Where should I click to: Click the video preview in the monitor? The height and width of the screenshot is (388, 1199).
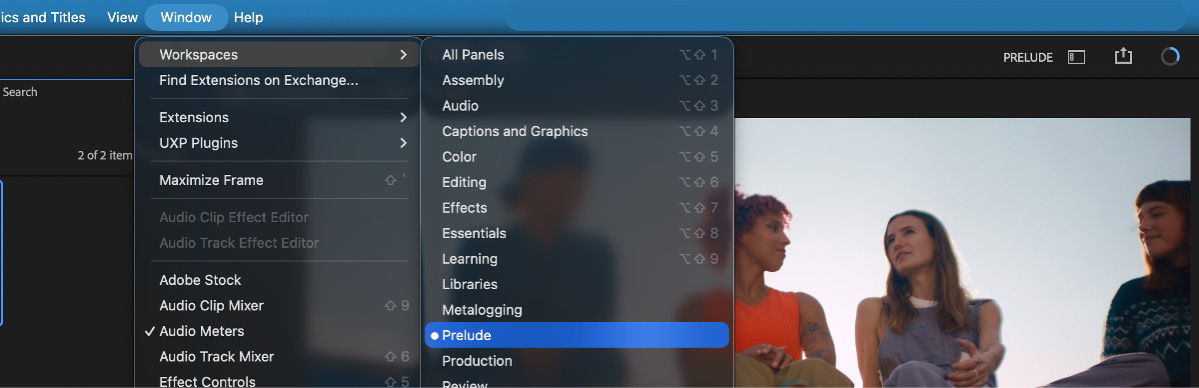coord(962,253)
